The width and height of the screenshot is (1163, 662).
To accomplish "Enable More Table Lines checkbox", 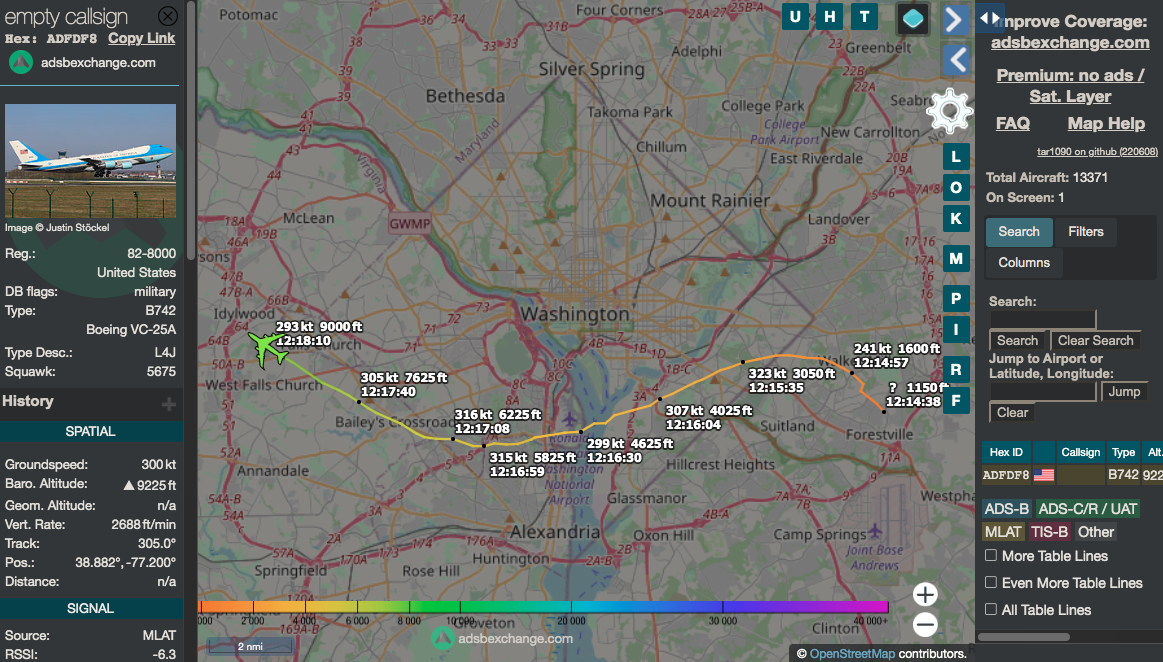I will tap(990, 555).
